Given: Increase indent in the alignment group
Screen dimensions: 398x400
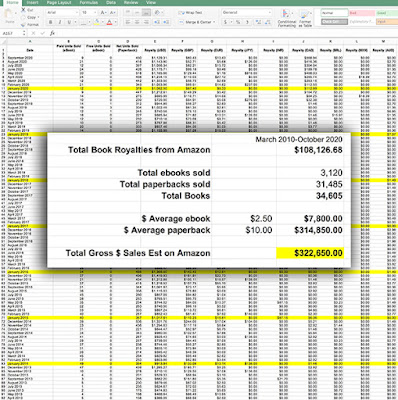Looking at the screenshot, I should [165, 22].
